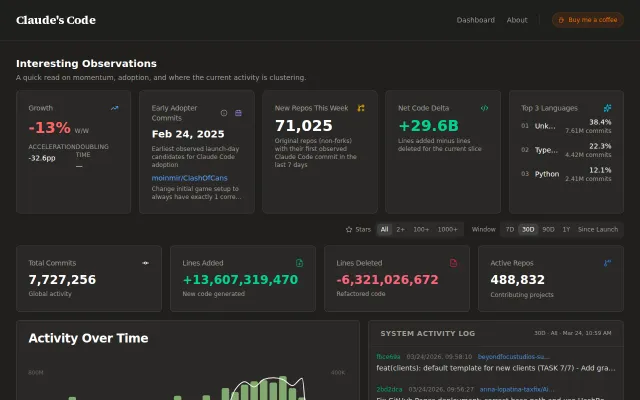640x400 pixels.
Task: Click the Growth trend arrow icon
Action: point(115,108)
